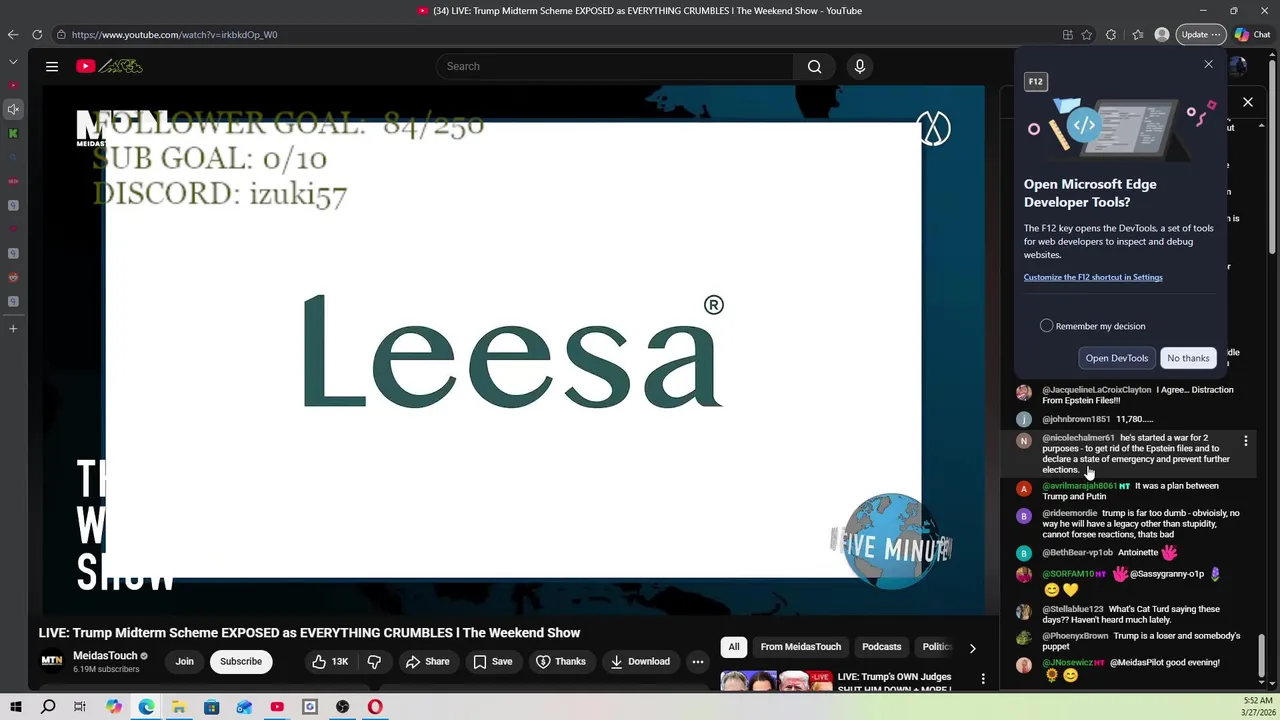Open Outlook from the taskbar
Viewport: 1280px width, 720px height.
click(244, 707)
